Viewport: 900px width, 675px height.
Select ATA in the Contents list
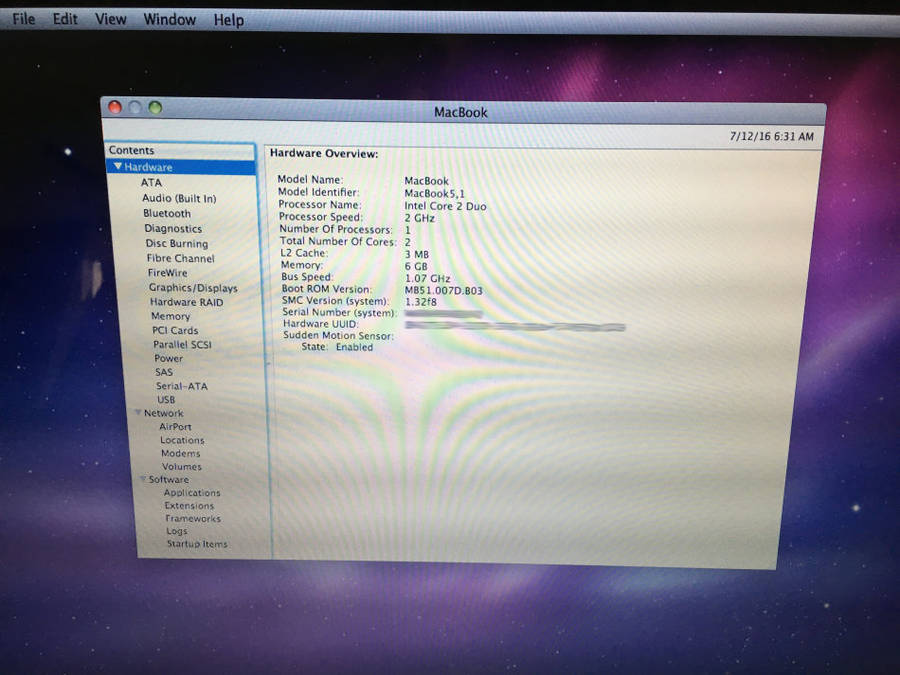click(x=151, y=183)
